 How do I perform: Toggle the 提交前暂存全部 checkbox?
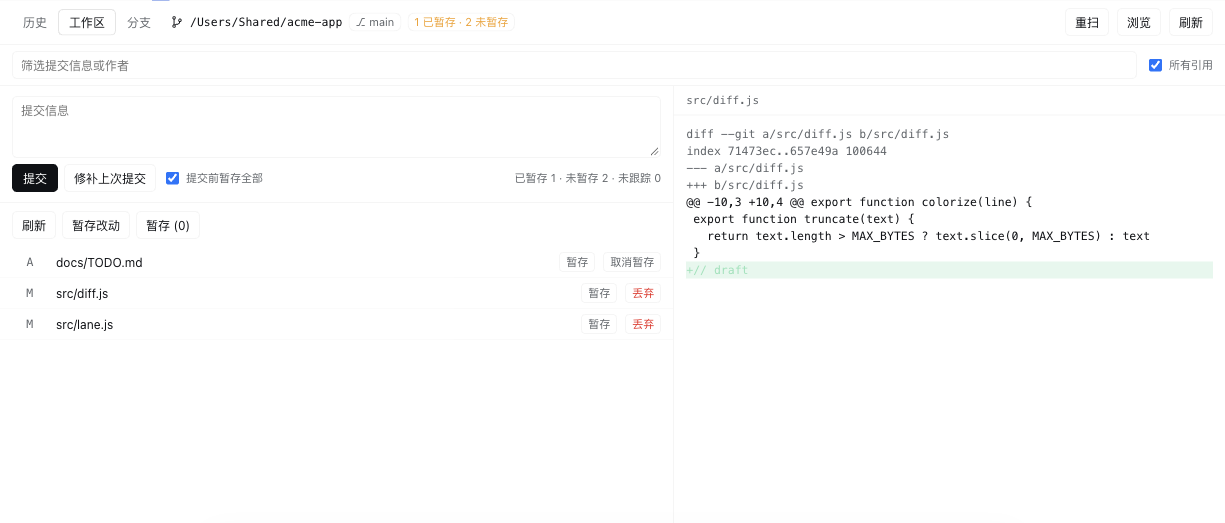pyautogui.click(x=172, y=178)
